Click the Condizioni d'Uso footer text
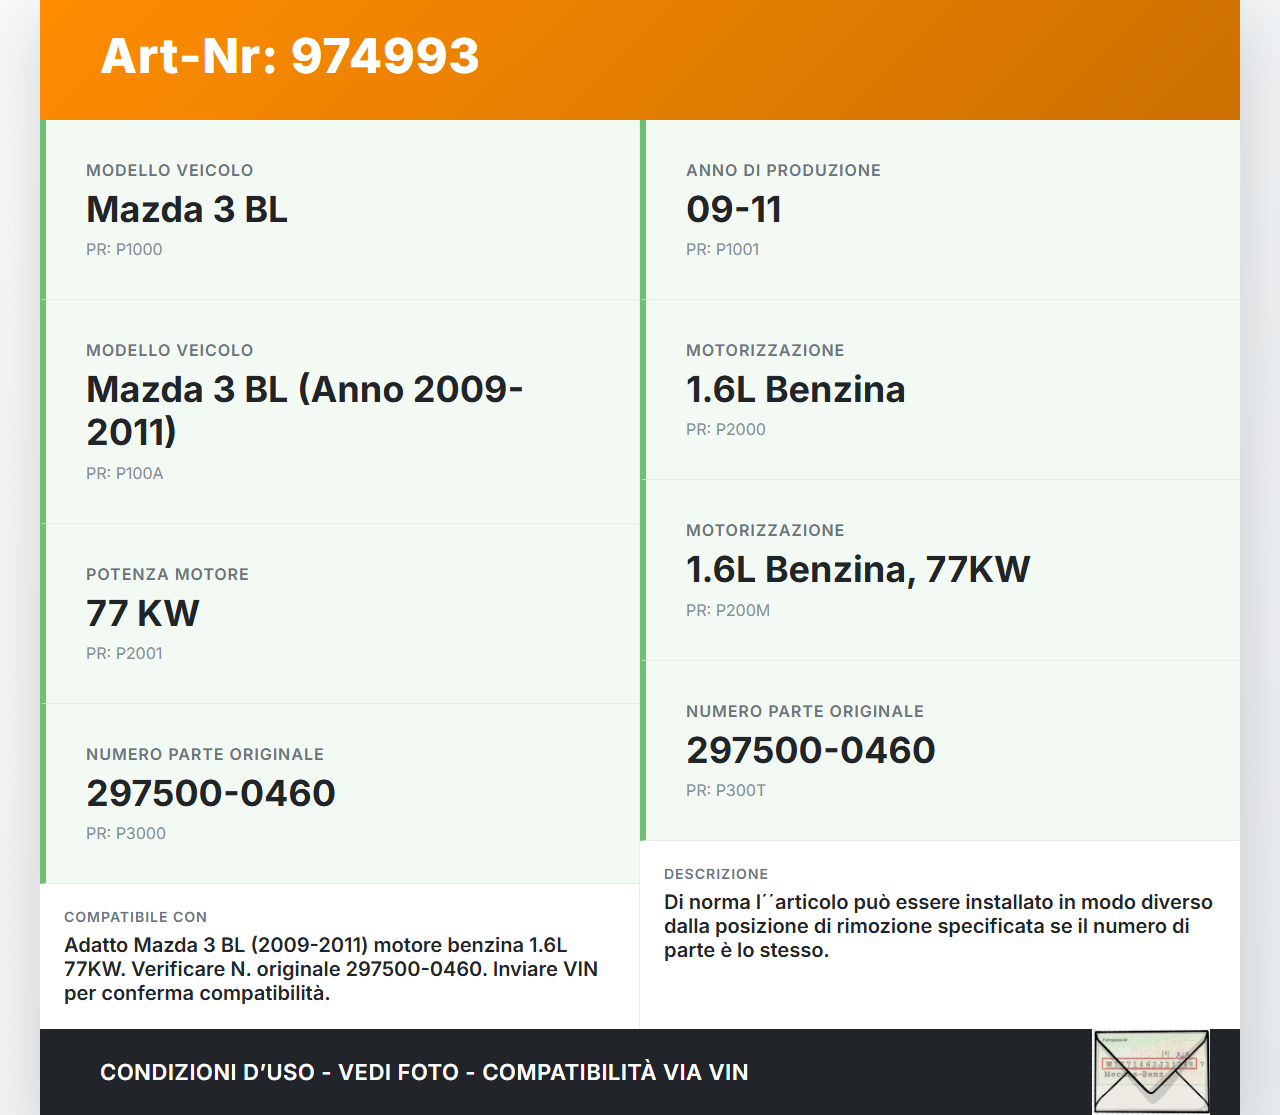This screenshot has height=1115, width=1280. [x=423, y=1071]
